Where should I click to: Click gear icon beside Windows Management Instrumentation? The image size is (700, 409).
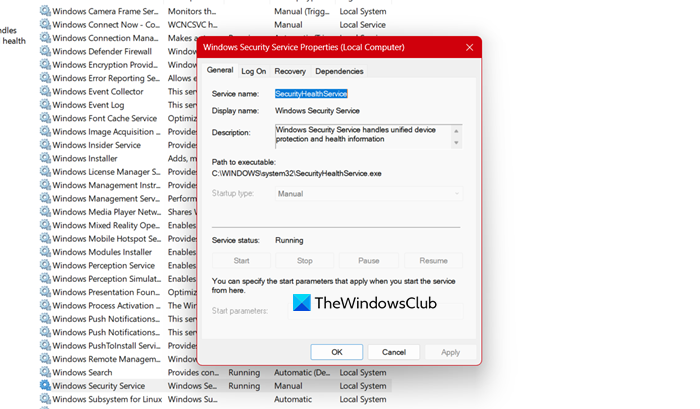pos(45,185)
